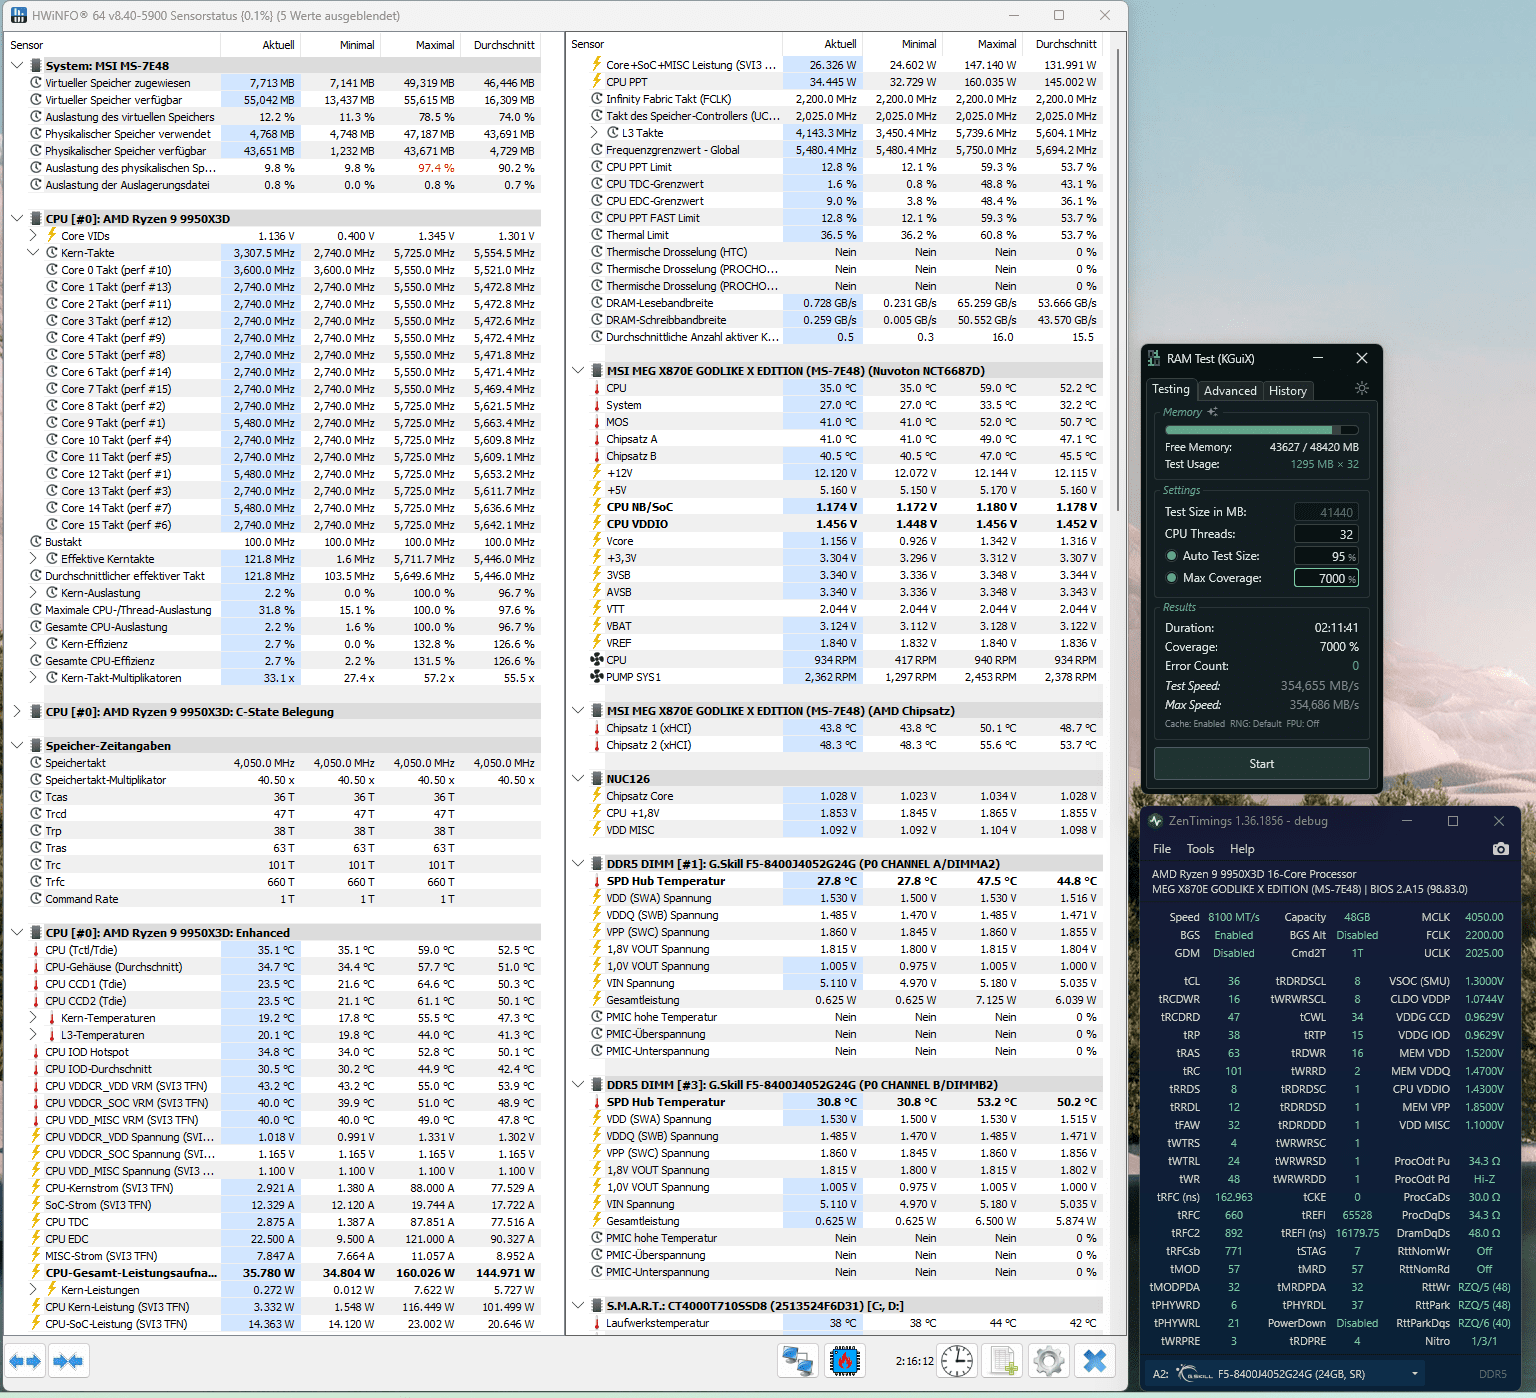
Task: Click the clock reset timer icon in HWiNFO
Action: tap(957, 1361)
